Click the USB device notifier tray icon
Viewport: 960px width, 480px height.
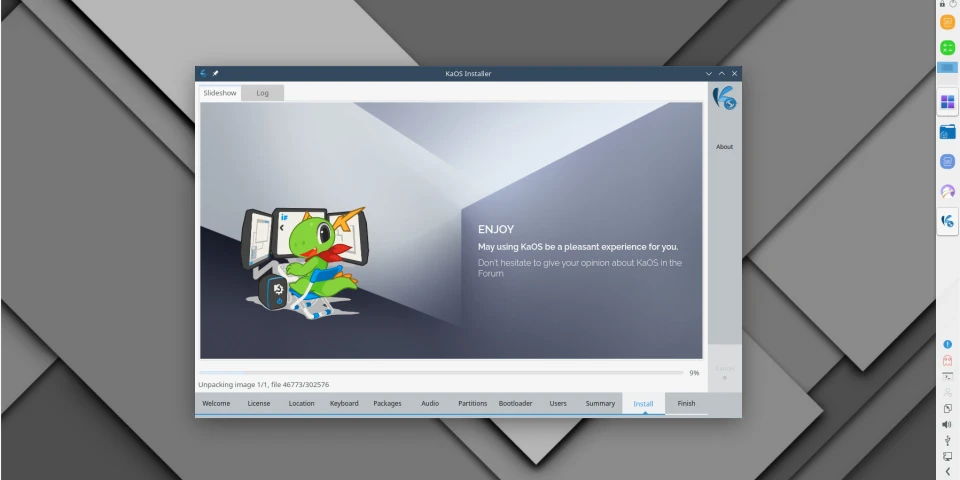947,440
